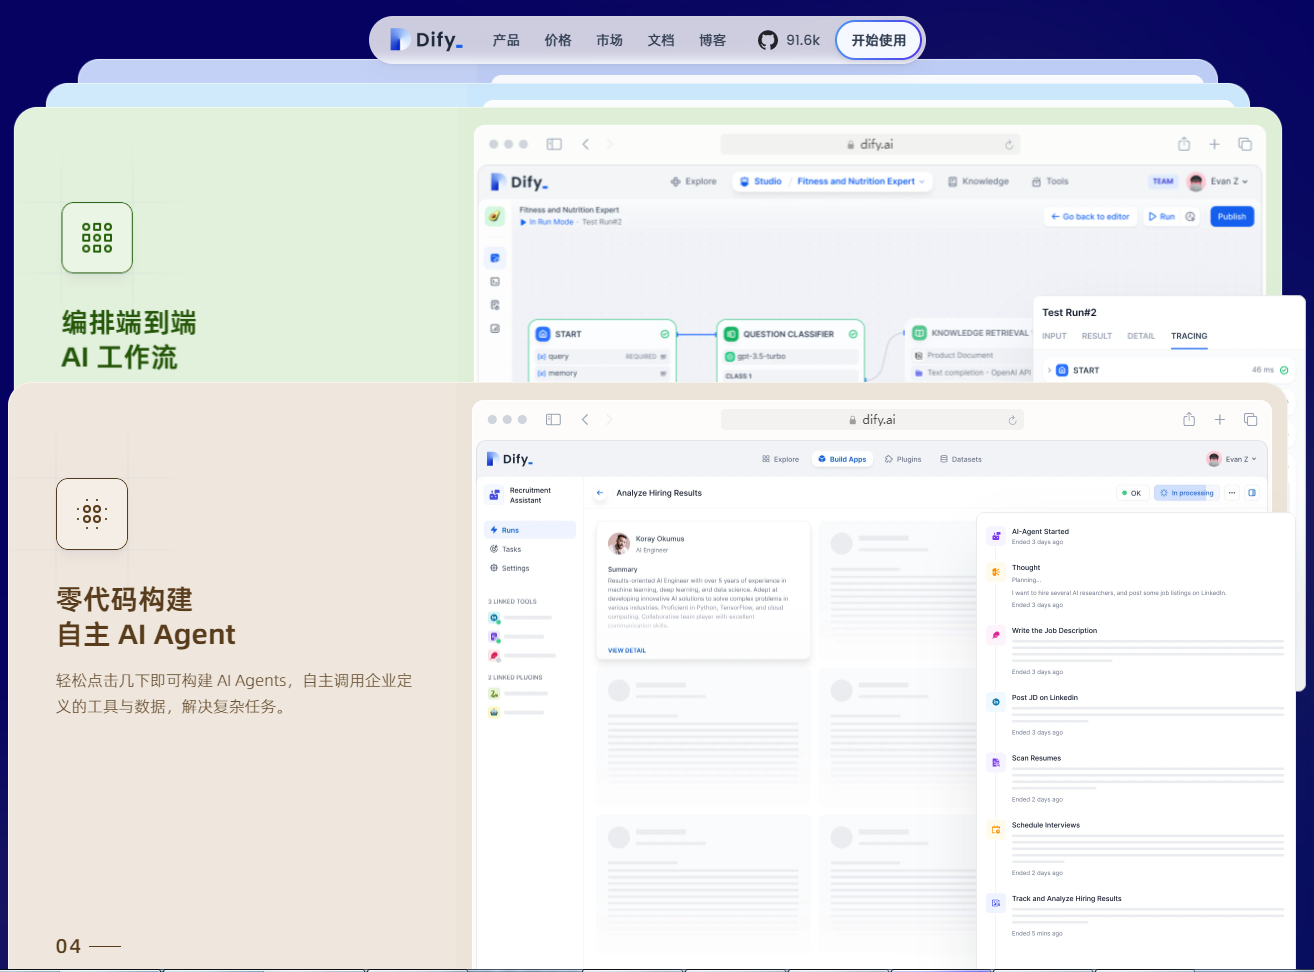The height and width of the screenshot is (972, 1314).
Task: Click the Go back to editor button
Action: (x=1090, y=216)
